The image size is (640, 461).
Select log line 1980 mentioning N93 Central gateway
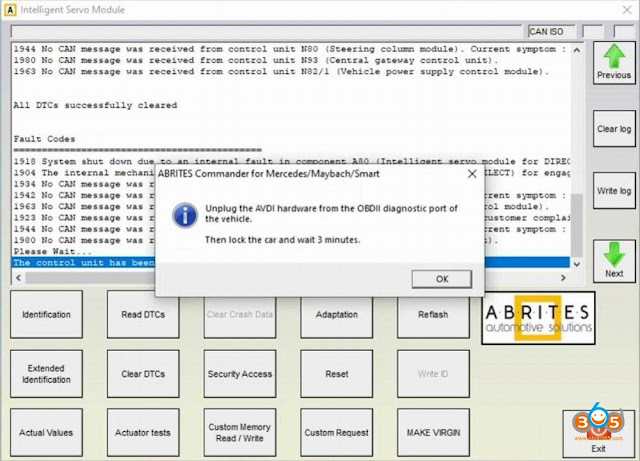pyautogui.click(x=256, y=60)
